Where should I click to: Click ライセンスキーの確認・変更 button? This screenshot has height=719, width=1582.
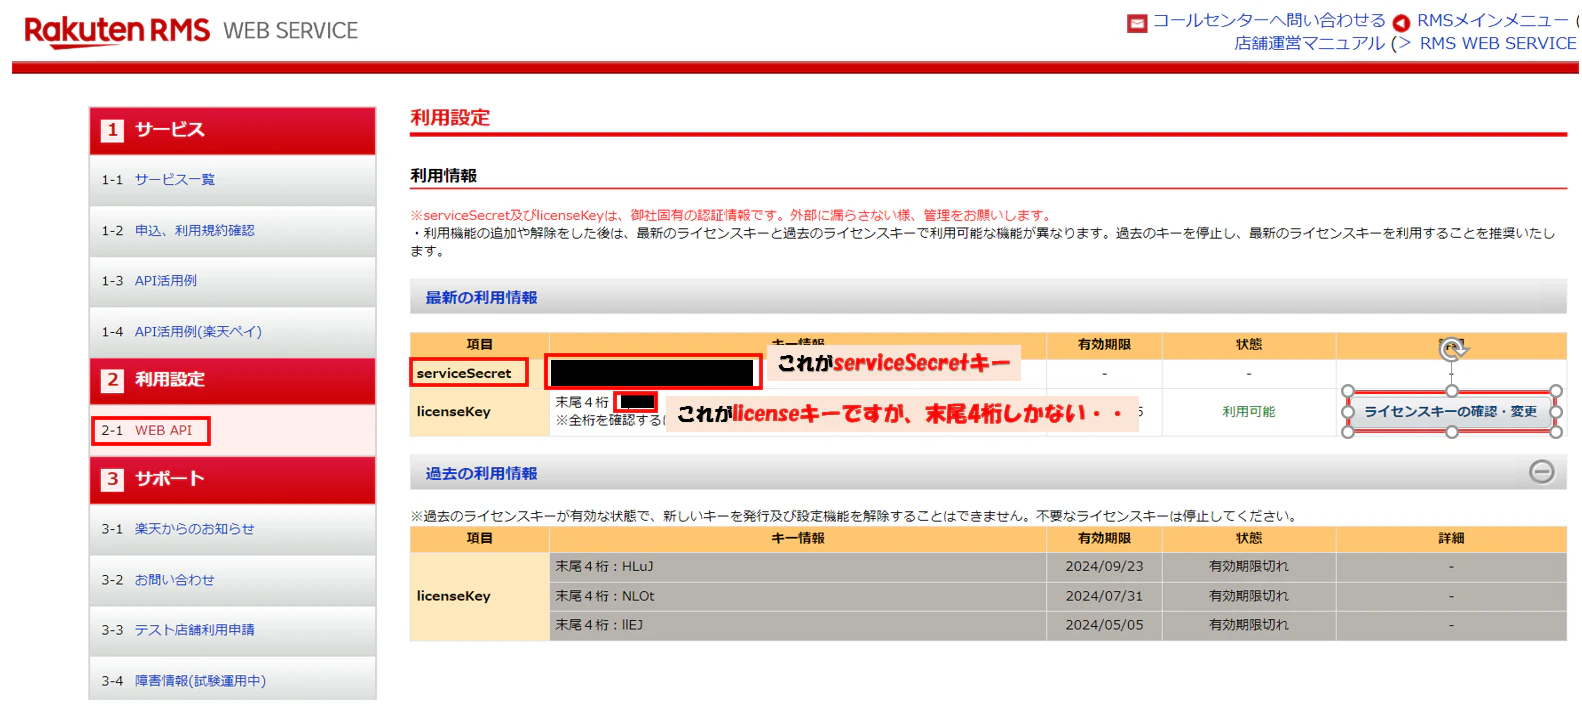[x=1451, y=412]
